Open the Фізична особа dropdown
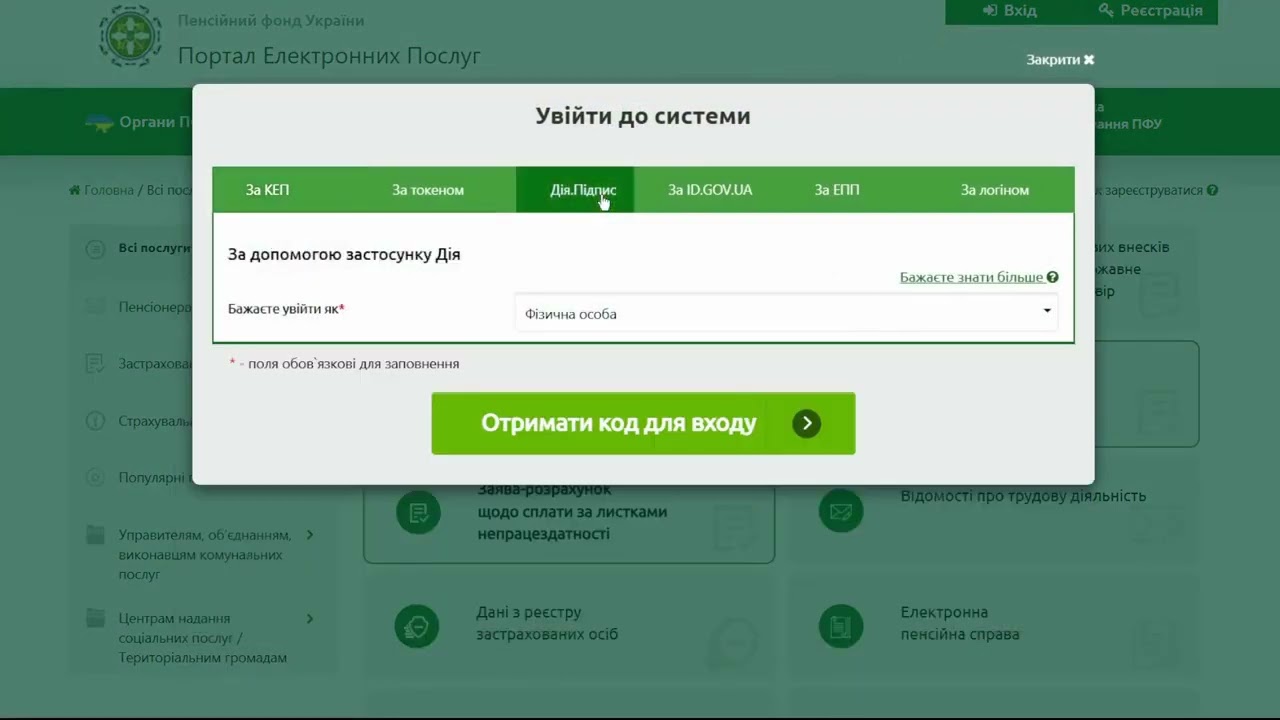 786,313
